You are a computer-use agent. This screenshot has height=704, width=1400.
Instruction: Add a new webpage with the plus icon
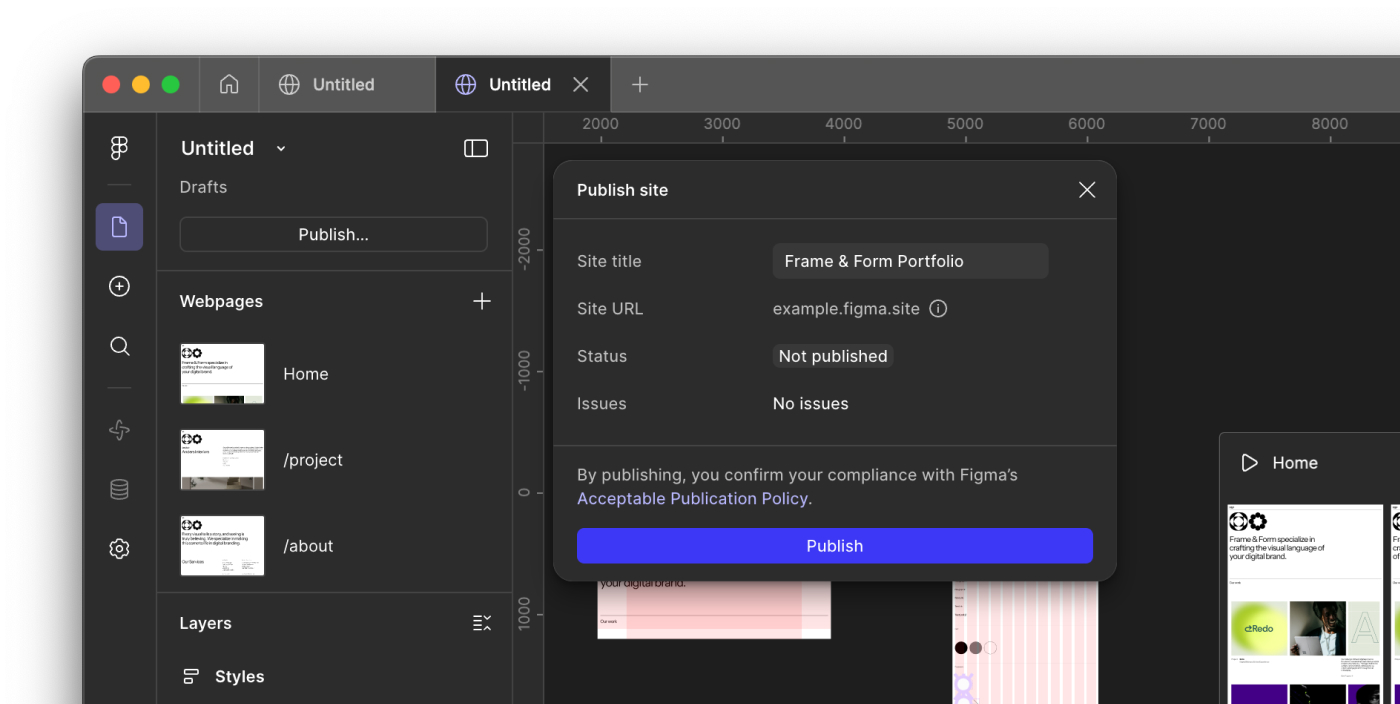[482, 301]
